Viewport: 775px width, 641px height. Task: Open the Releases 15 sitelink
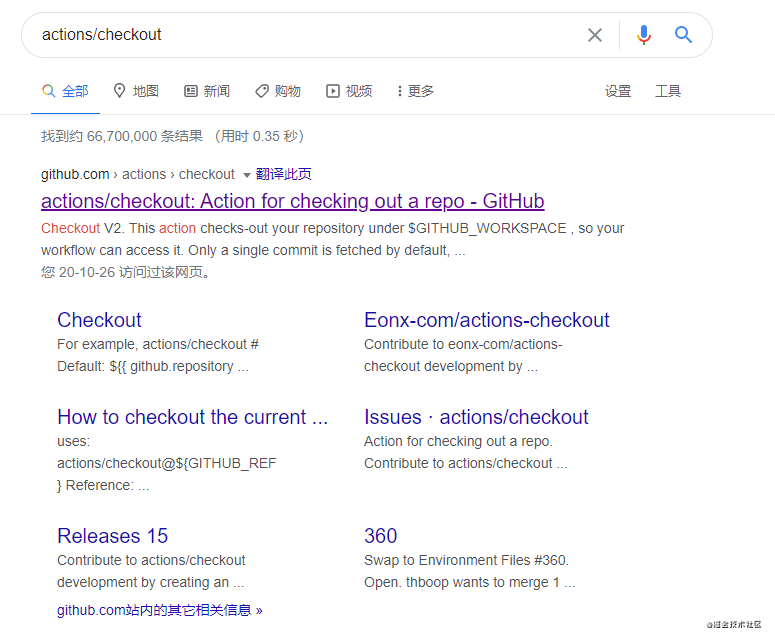pos(113,536)
